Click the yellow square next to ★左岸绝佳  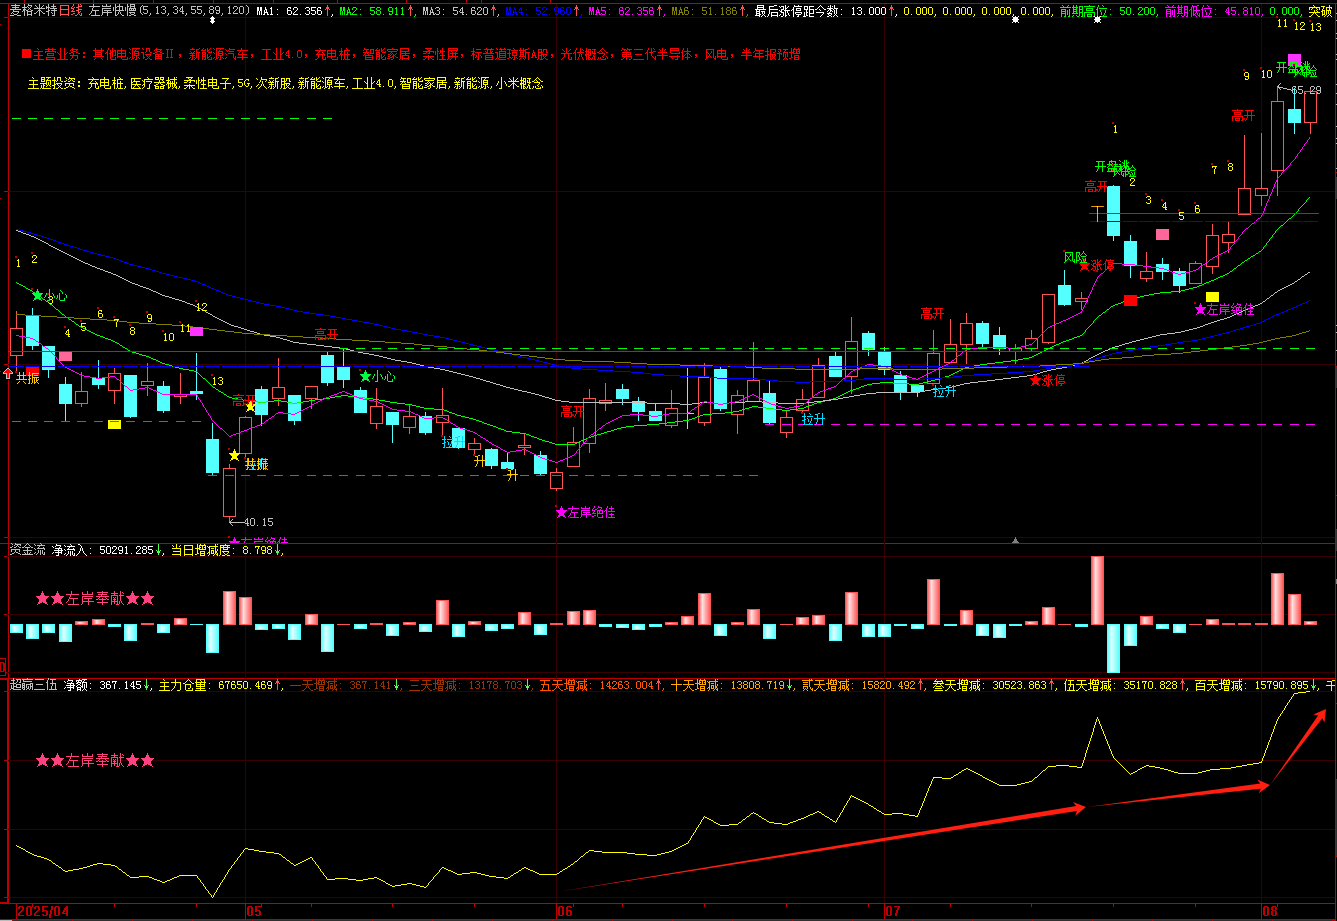(x=1212, y=297)
